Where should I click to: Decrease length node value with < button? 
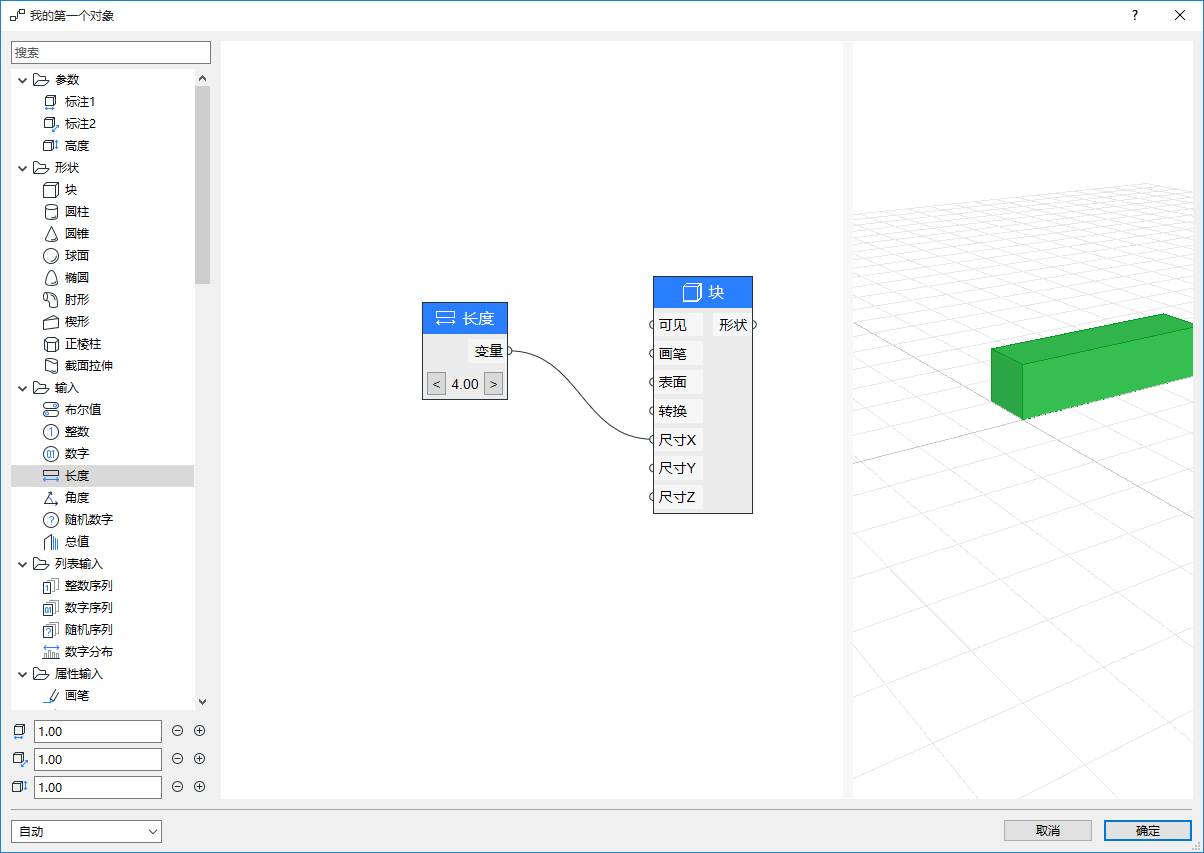pyautogui.click(x=436, y=384)
